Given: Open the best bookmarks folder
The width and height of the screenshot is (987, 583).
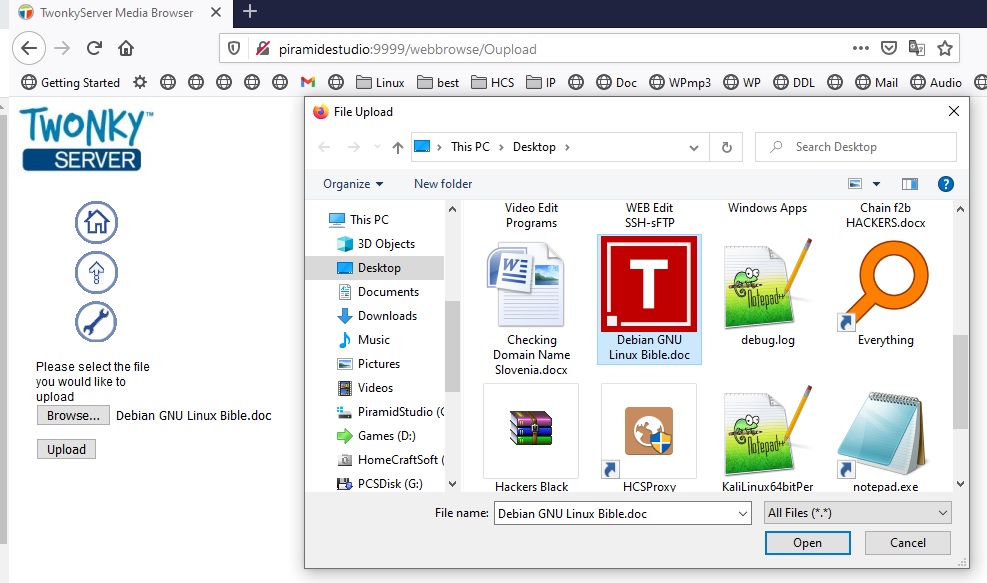Looking at the screenshot, I should pyautogui.click(x=438, y=82).
